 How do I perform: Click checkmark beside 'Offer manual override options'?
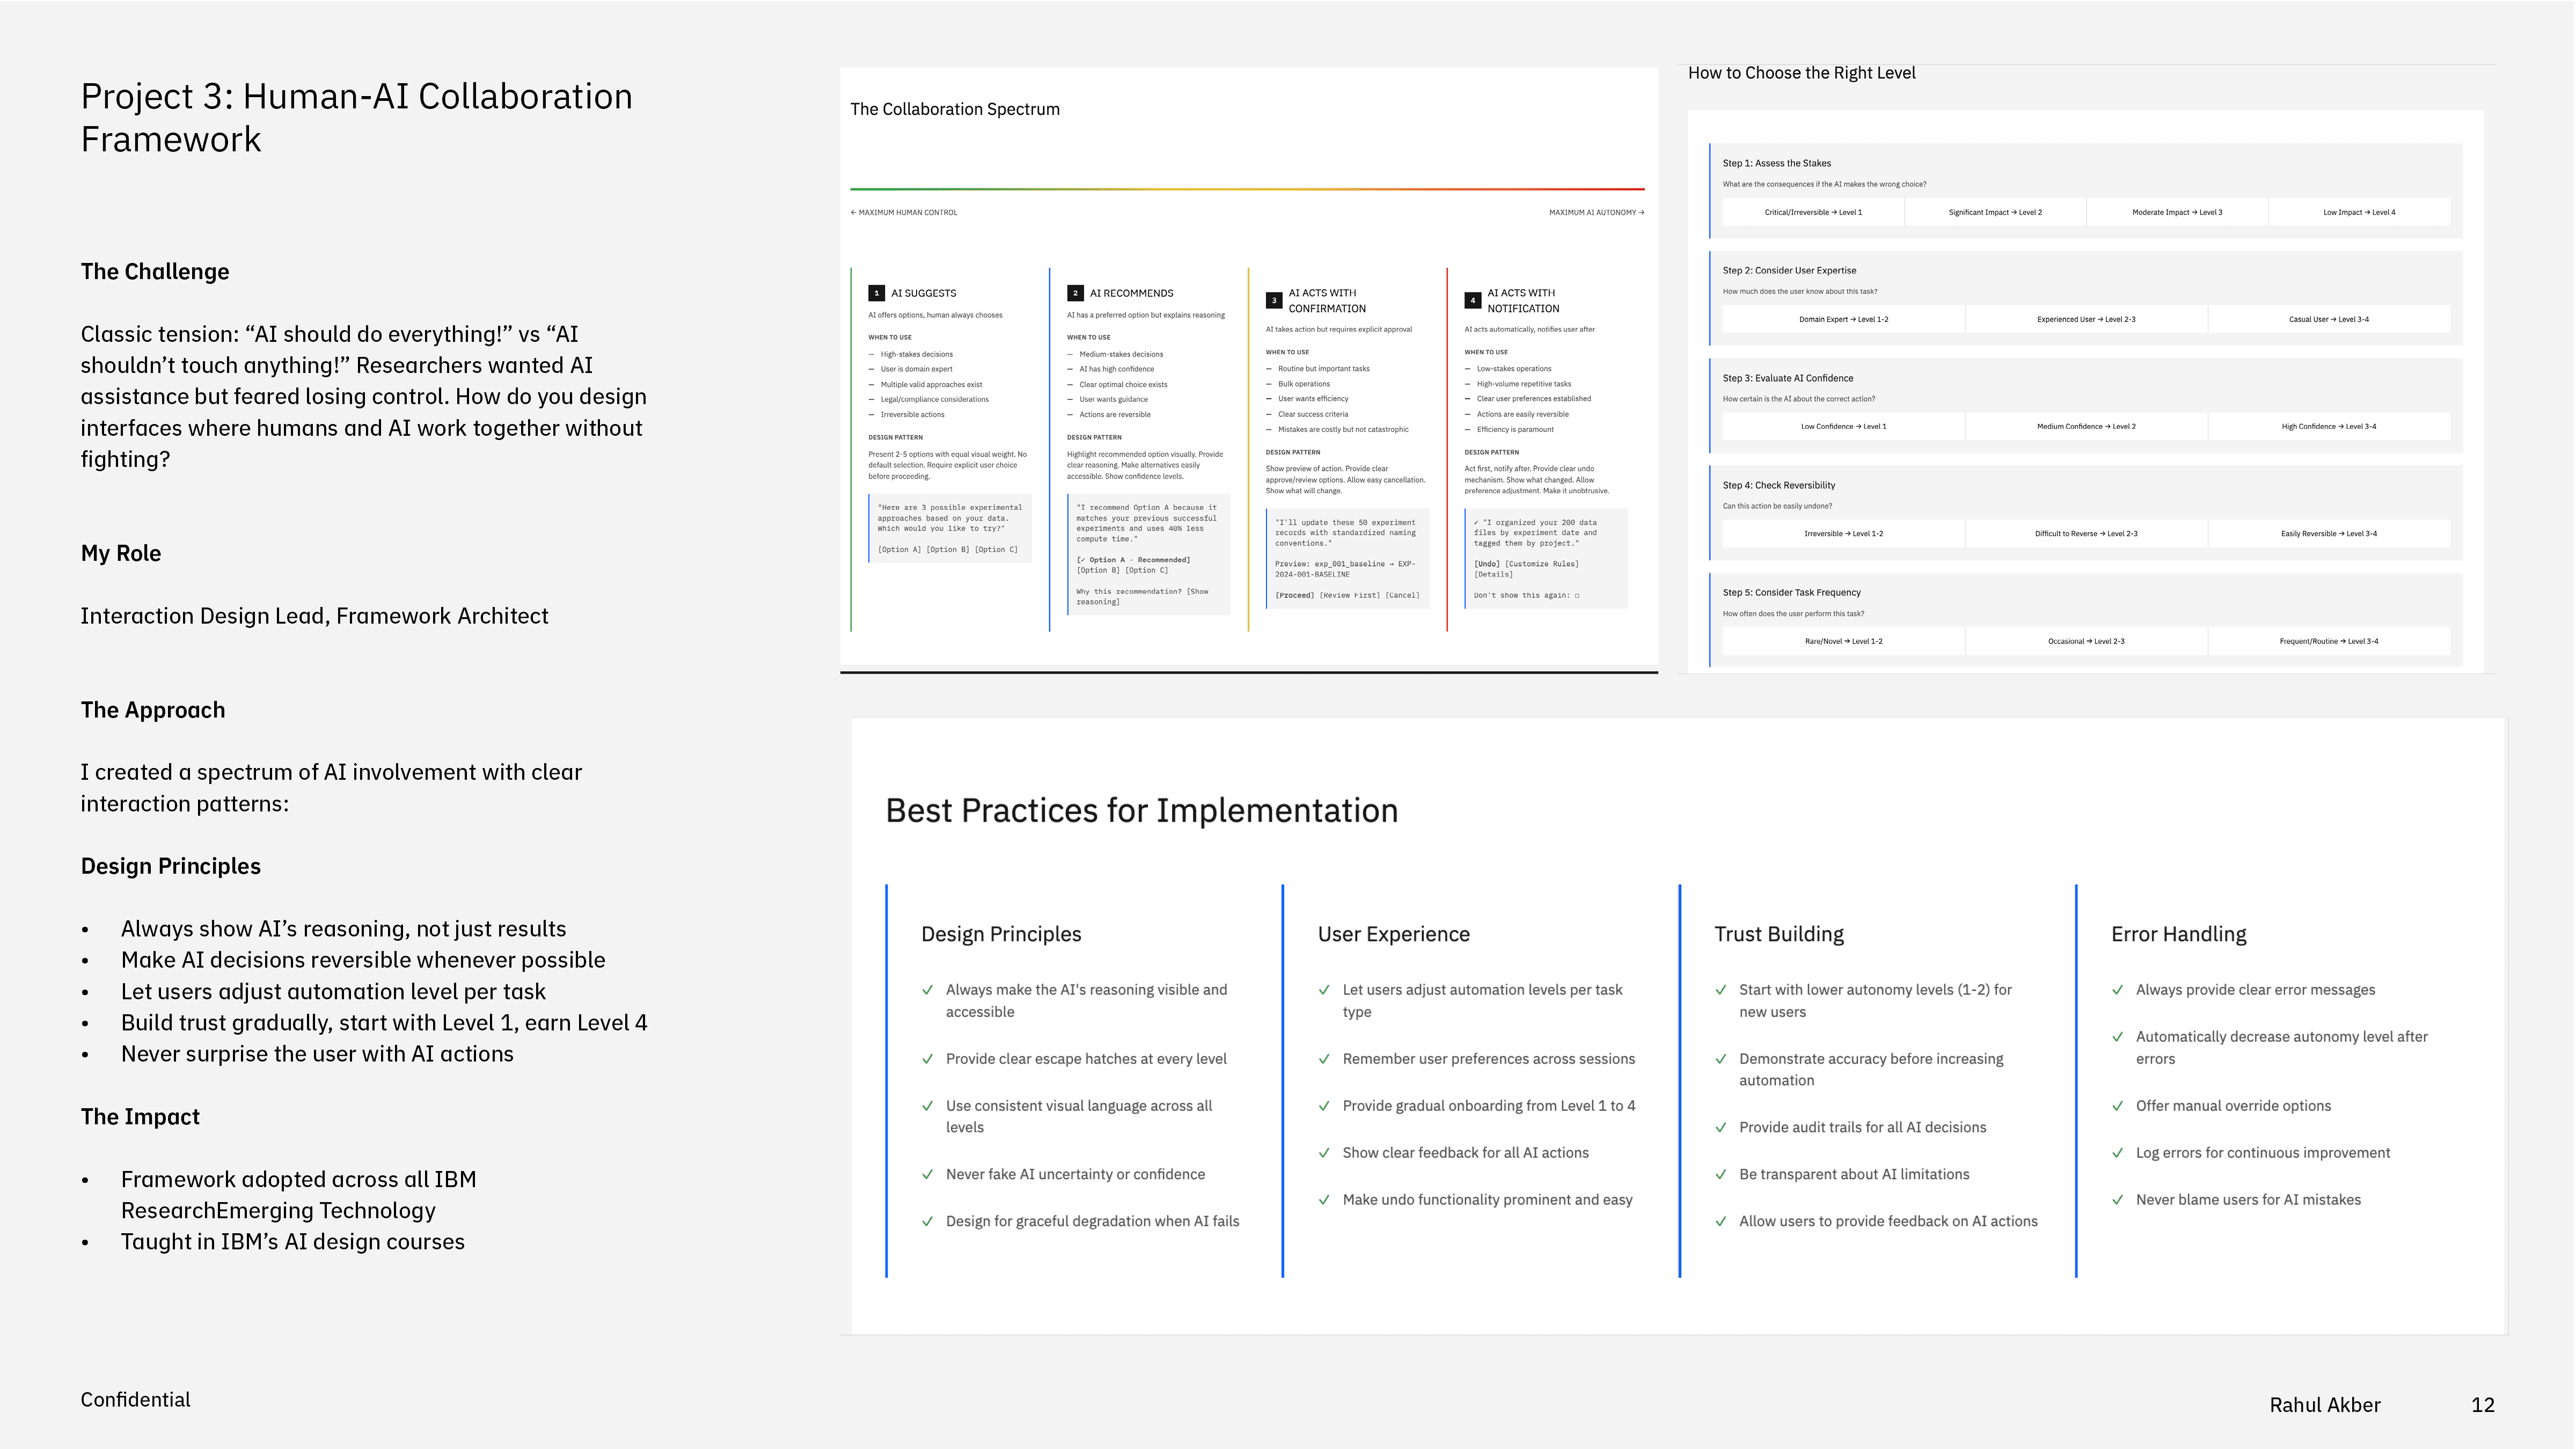2117,1105
